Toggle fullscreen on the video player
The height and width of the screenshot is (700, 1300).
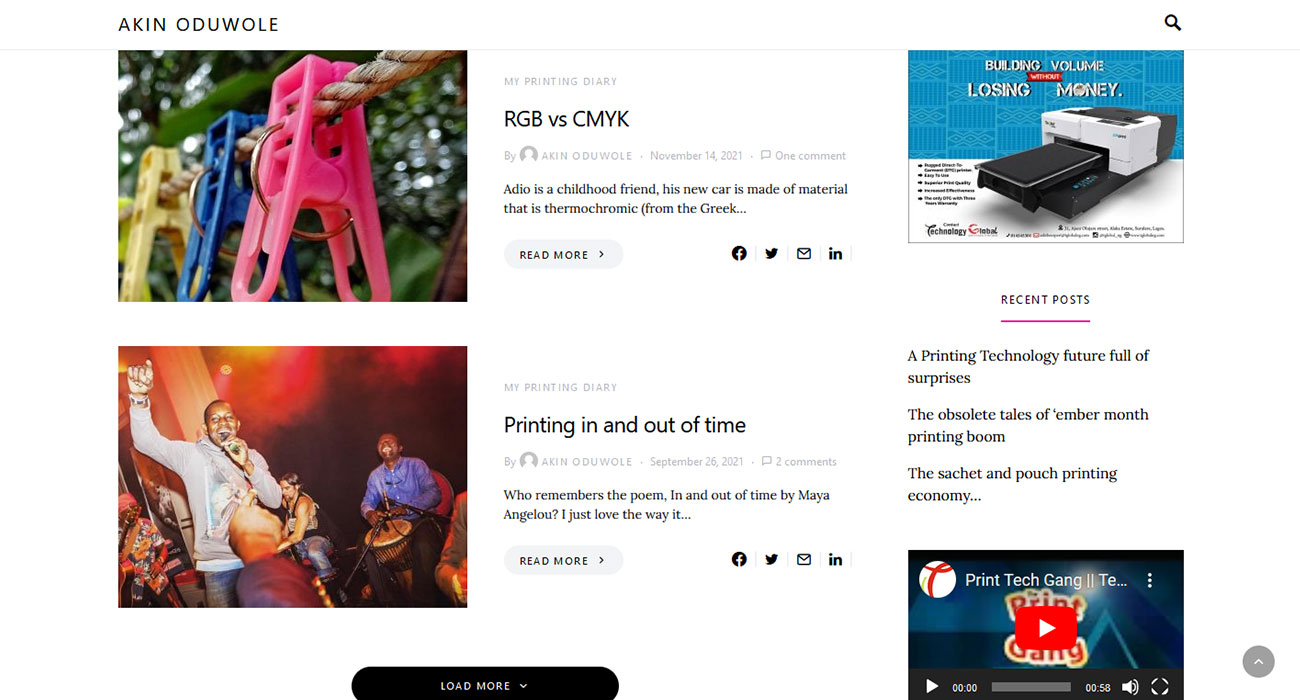(1160, 687)
